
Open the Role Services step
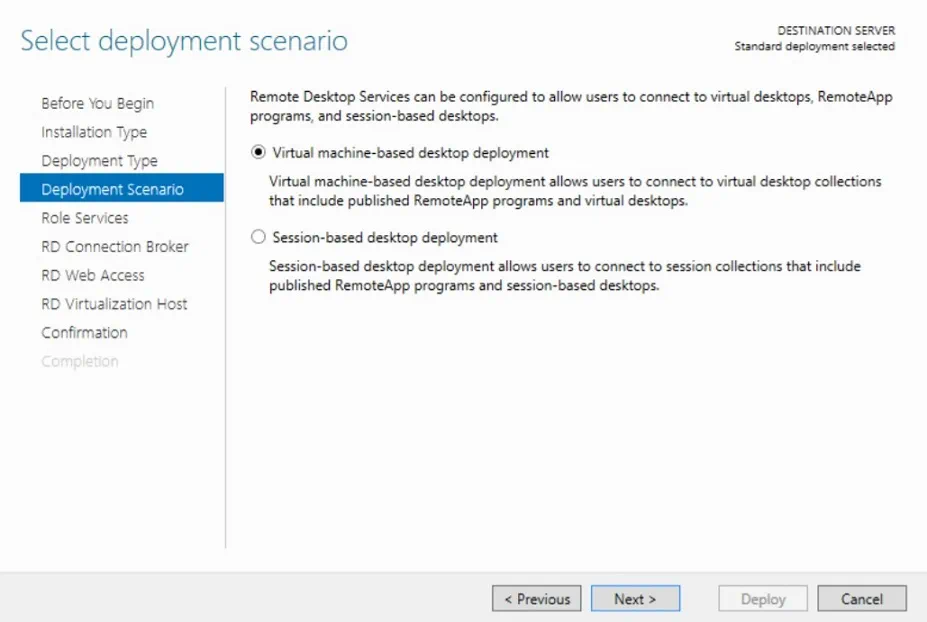(85, 218)
